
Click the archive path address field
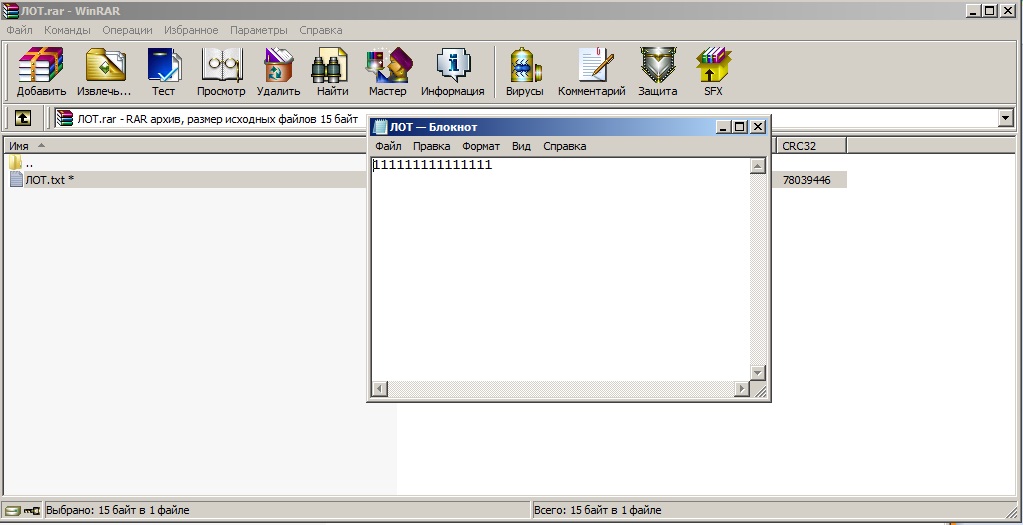525,118
